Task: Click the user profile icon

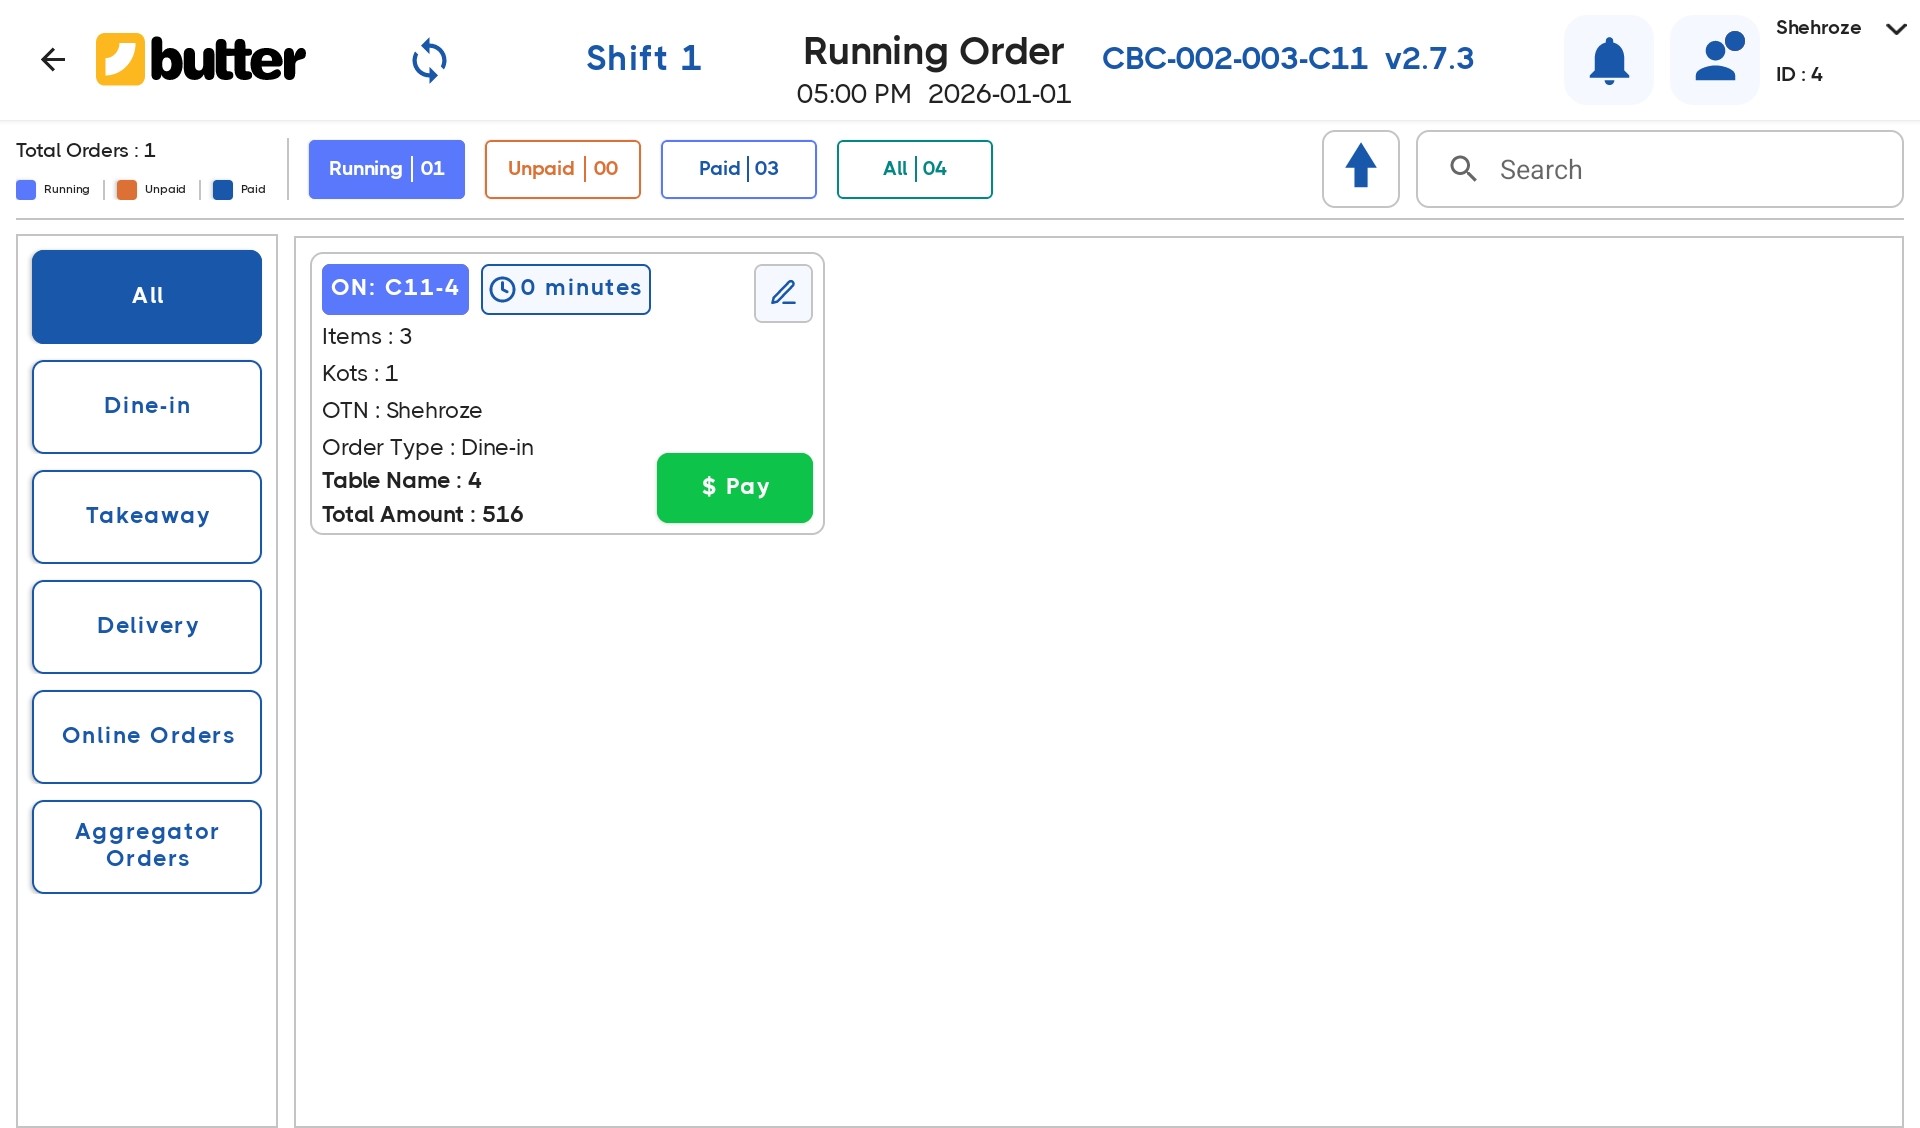Action: click(1714, 59)
